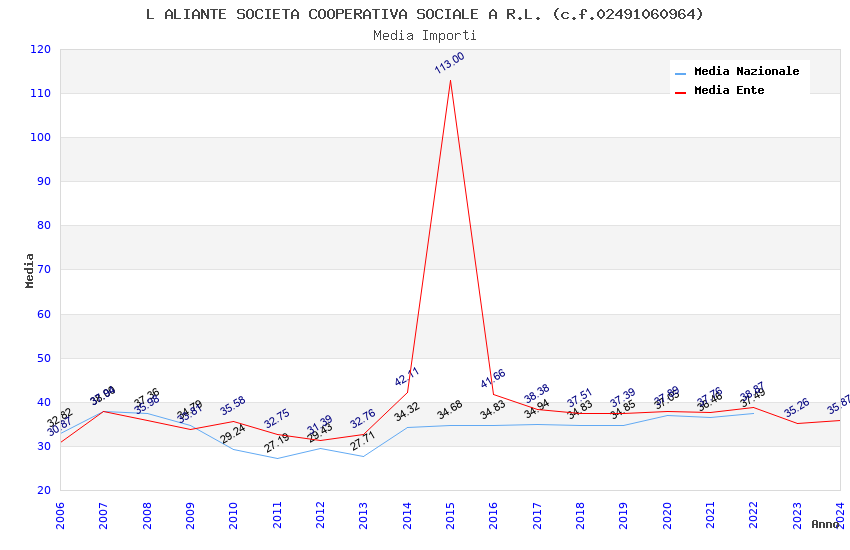Click the year 2015 axis label
This screenshot has height=550, width=850.
tap(450, 515)
